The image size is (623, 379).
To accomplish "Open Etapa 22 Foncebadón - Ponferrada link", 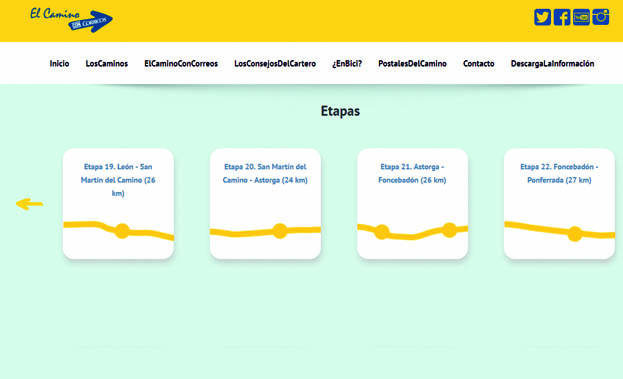I will [x=559, y=173].
